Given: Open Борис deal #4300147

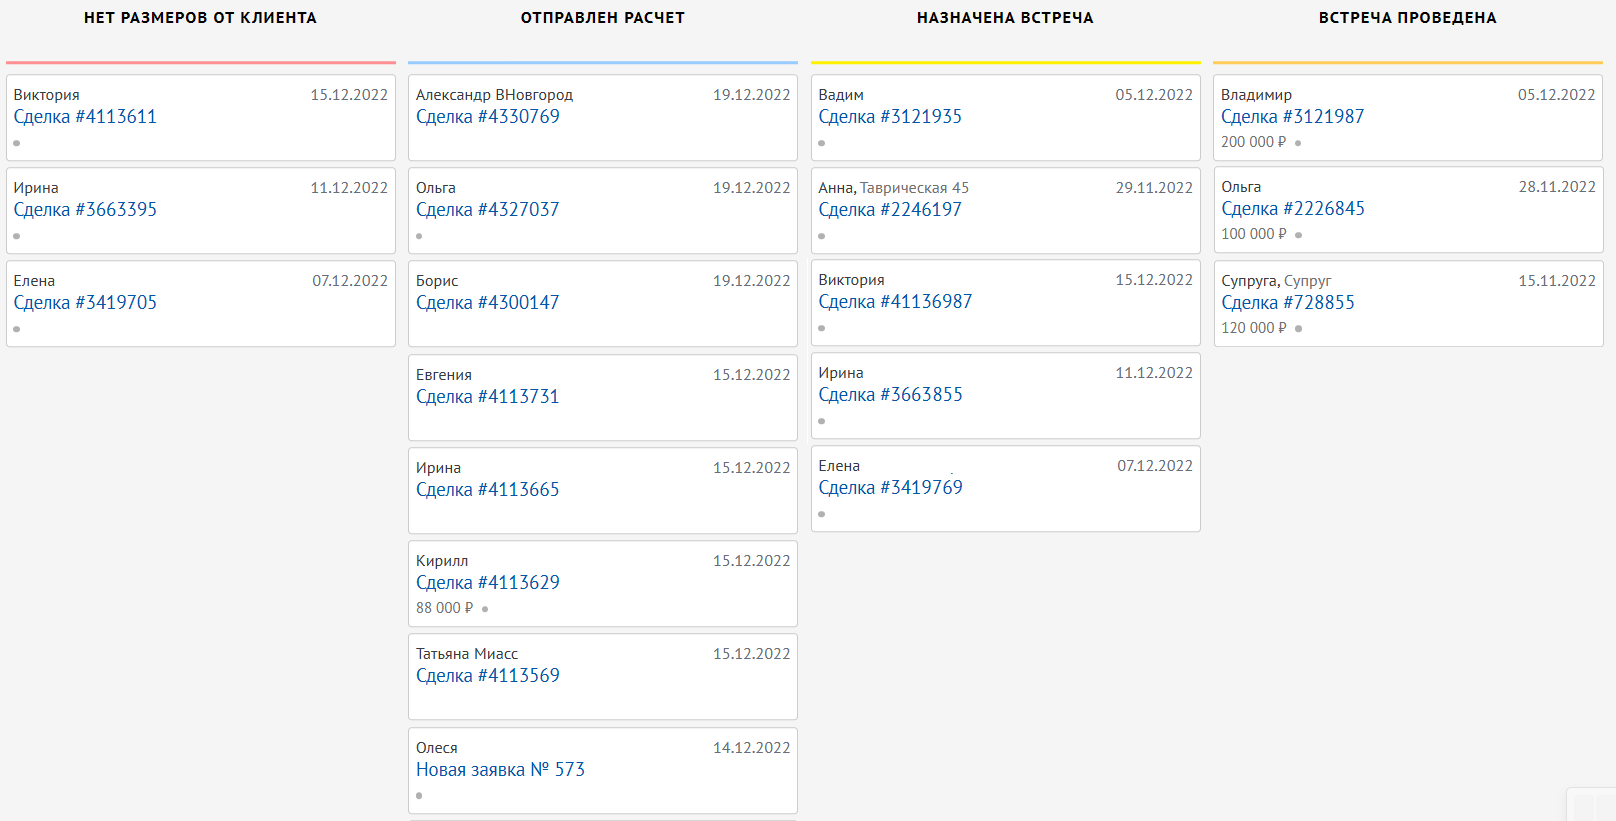Looking at the screenshot, I should click(487, 303).
